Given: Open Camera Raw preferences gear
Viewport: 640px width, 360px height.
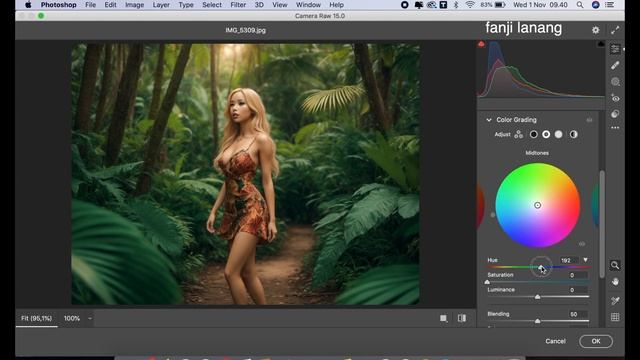Looking at the screenshot, I should 596,30.
